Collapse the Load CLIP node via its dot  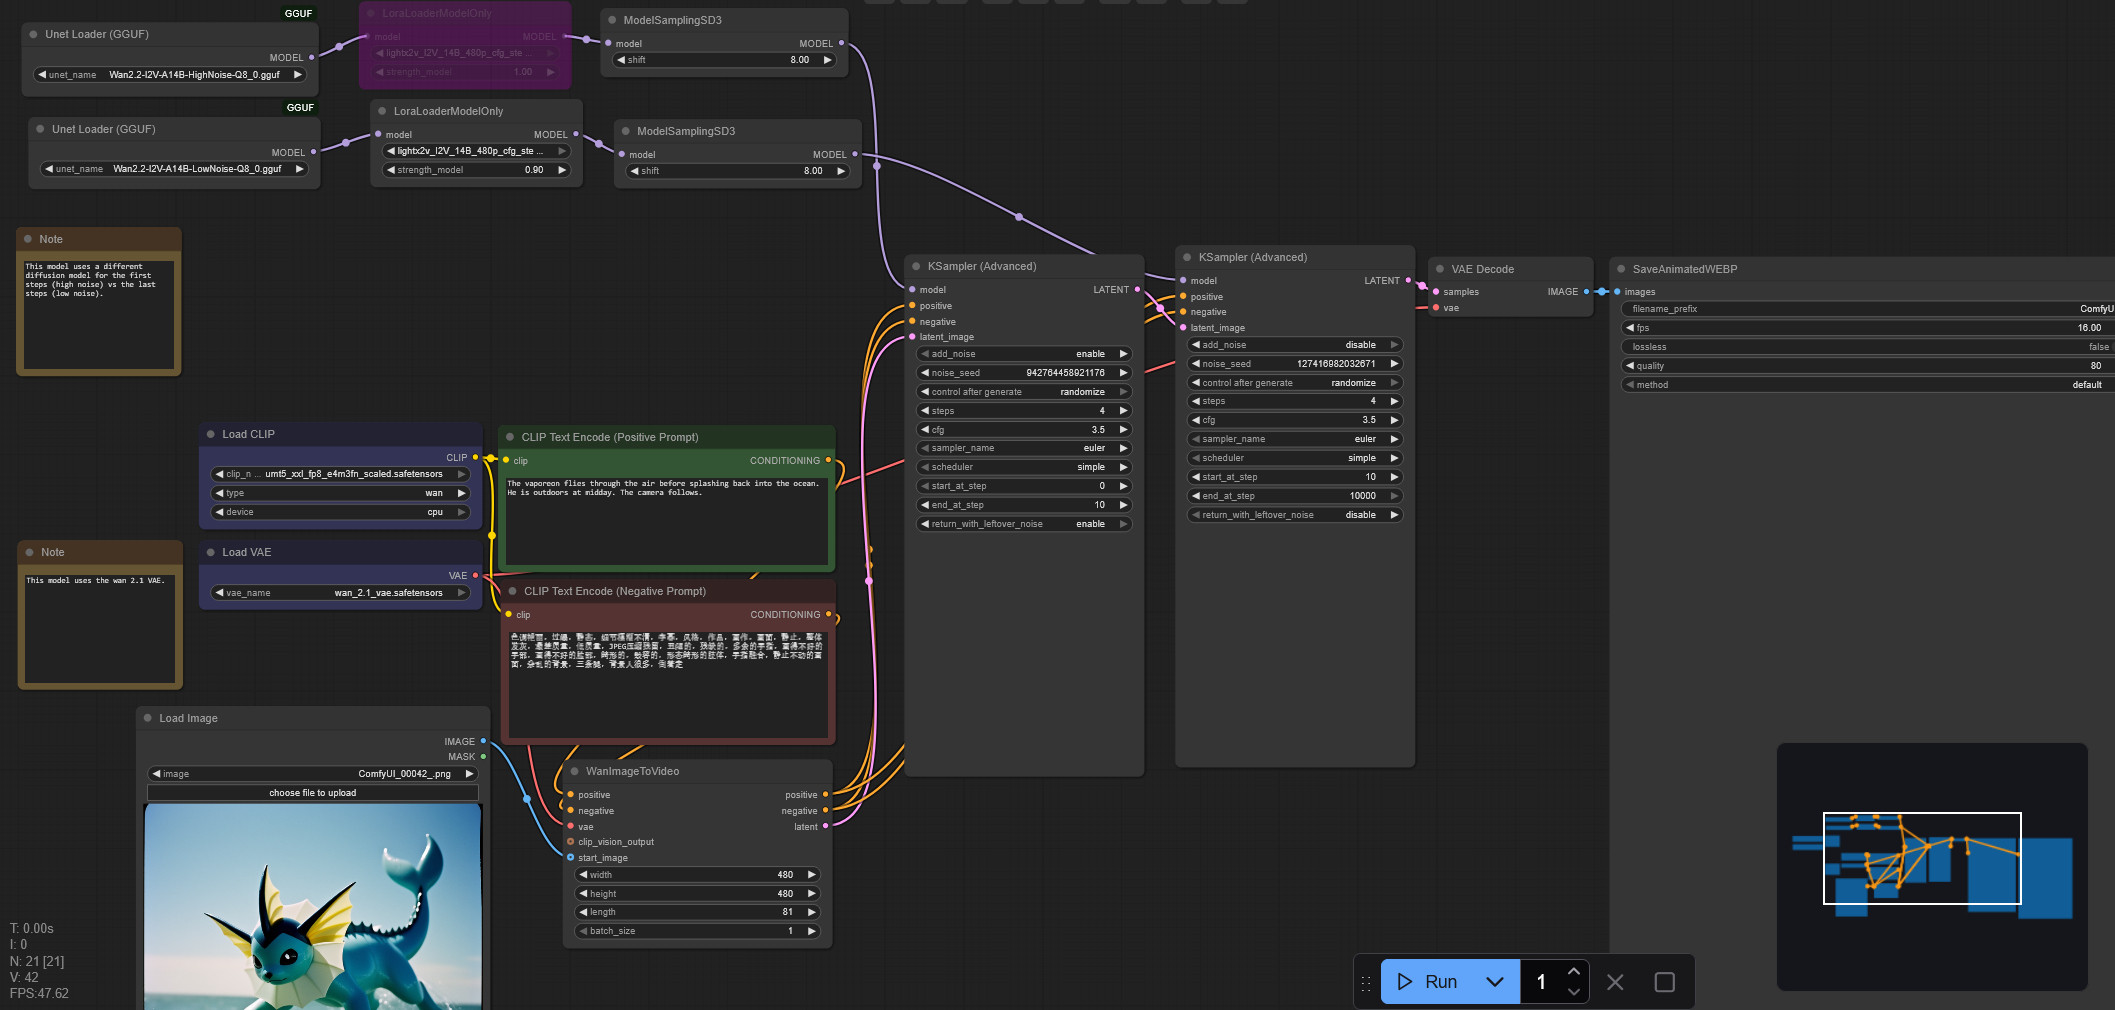coord(211,434)
